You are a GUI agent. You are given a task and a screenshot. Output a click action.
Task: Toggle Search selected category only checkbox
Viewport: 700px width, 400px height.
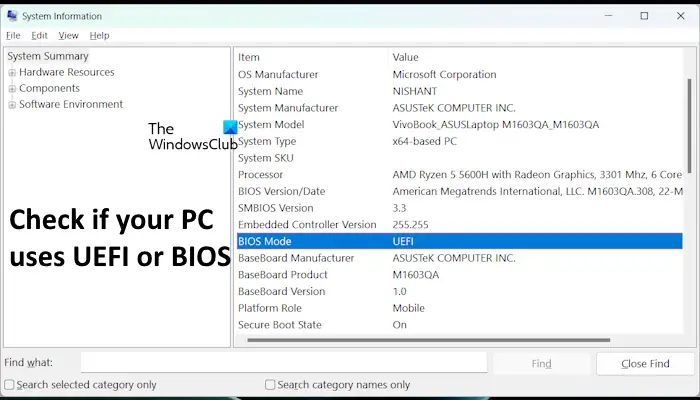[9, 385]
